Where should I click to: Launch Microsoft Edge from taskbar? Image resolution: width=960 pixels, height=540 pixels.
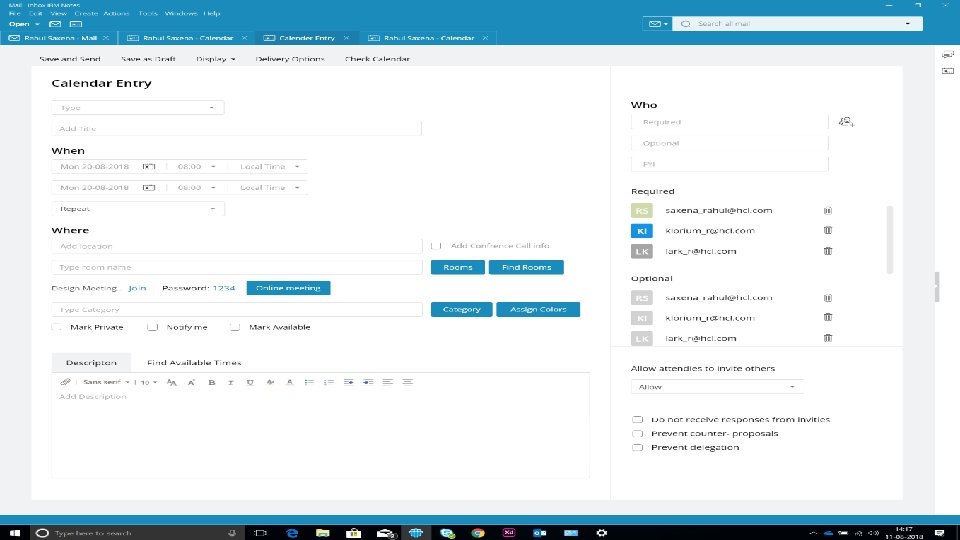[x=292, y=533]
